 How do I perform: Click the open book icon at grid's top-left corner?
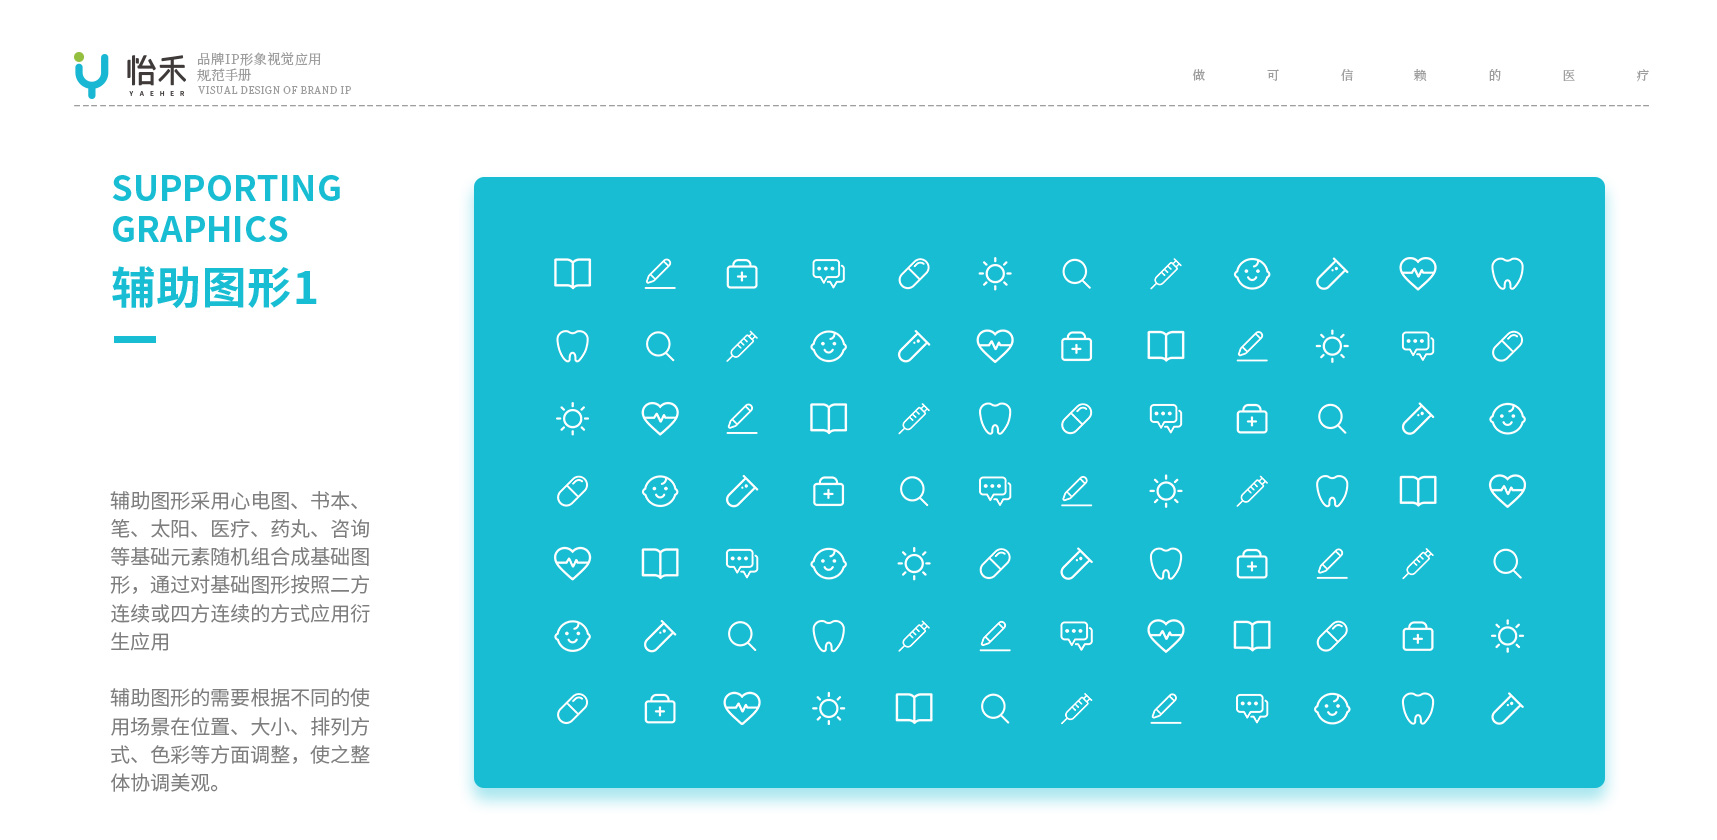[x=573, y=273]
